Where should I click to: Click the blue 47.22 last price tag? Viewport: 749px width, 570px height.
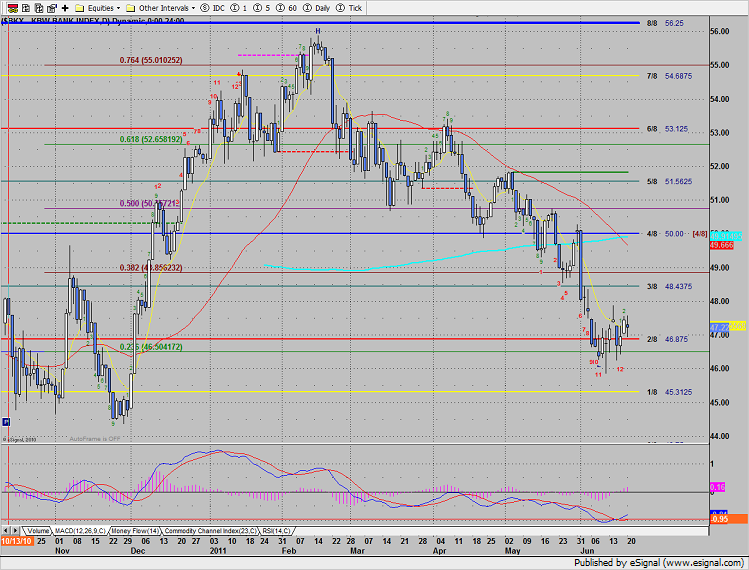(719, 327)
